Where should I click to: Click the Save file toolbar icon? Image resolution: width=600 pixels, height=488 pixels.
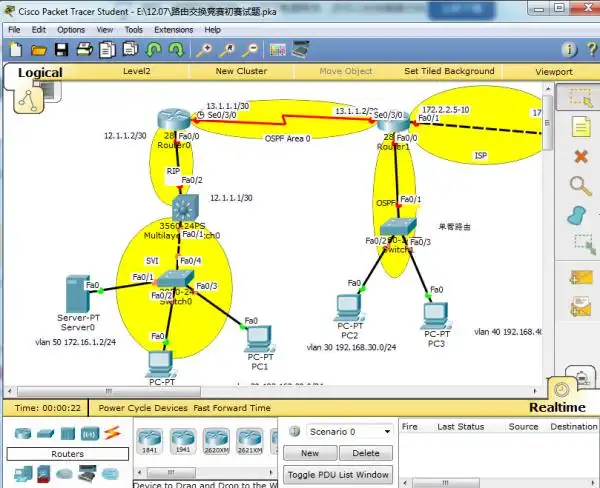60,49
